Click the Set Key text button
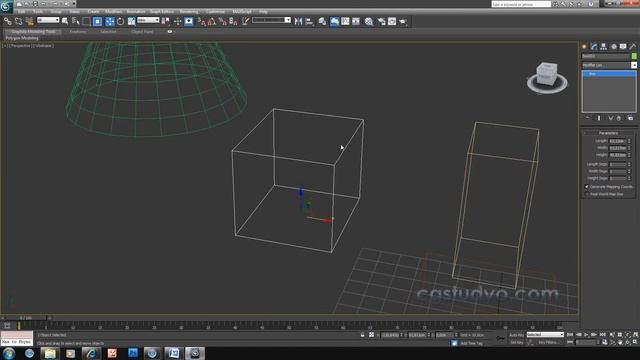The image size is (640, 360). pyautogui.click(x=517, y=342)
